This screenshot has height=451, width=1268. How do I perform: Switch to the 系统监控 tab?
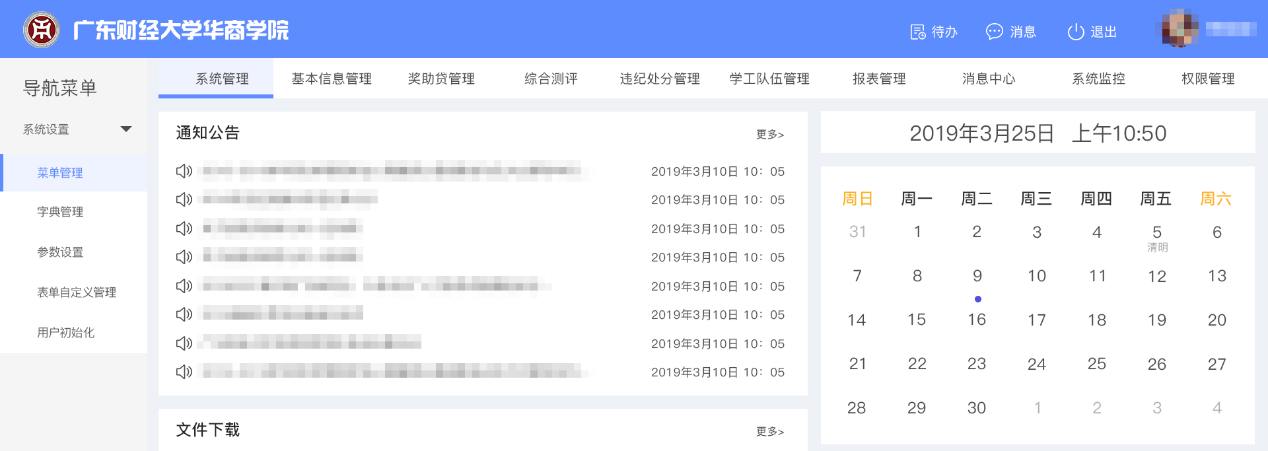tap(1098, 79)
